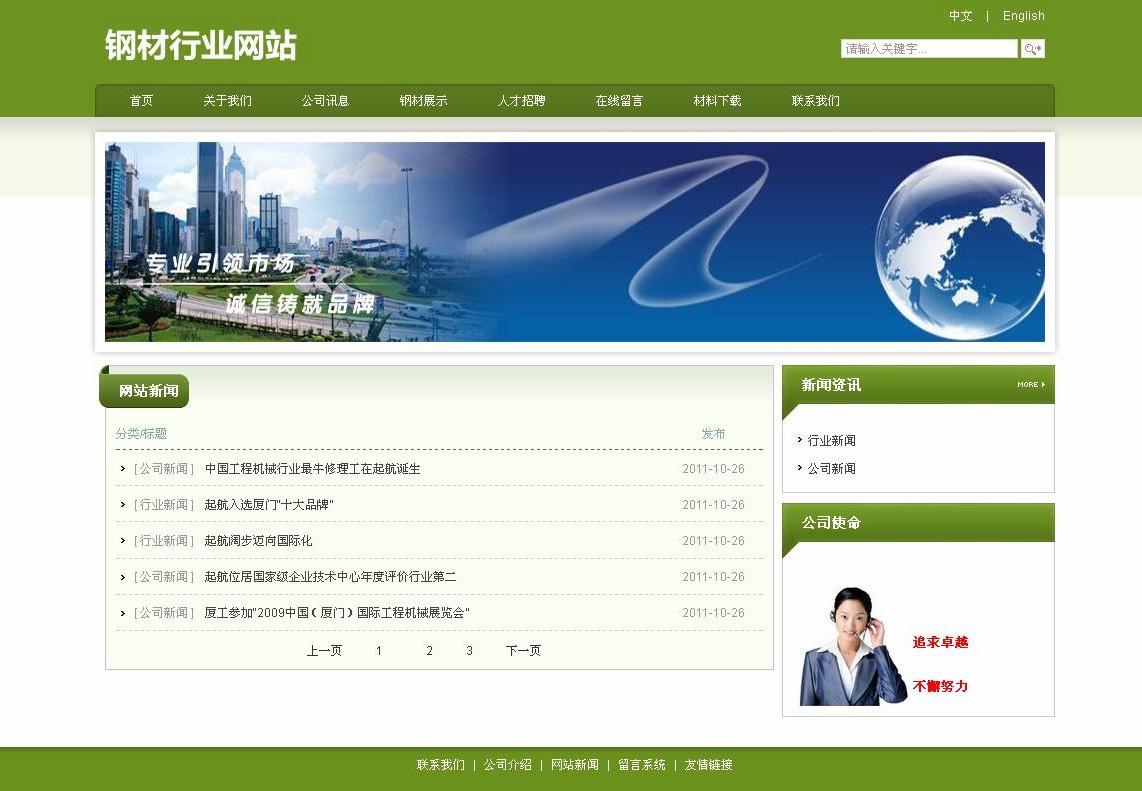This screenshot has height=791, width=1142.
Task: Select 材料下载 in the navigation bar
Action: 717,101
